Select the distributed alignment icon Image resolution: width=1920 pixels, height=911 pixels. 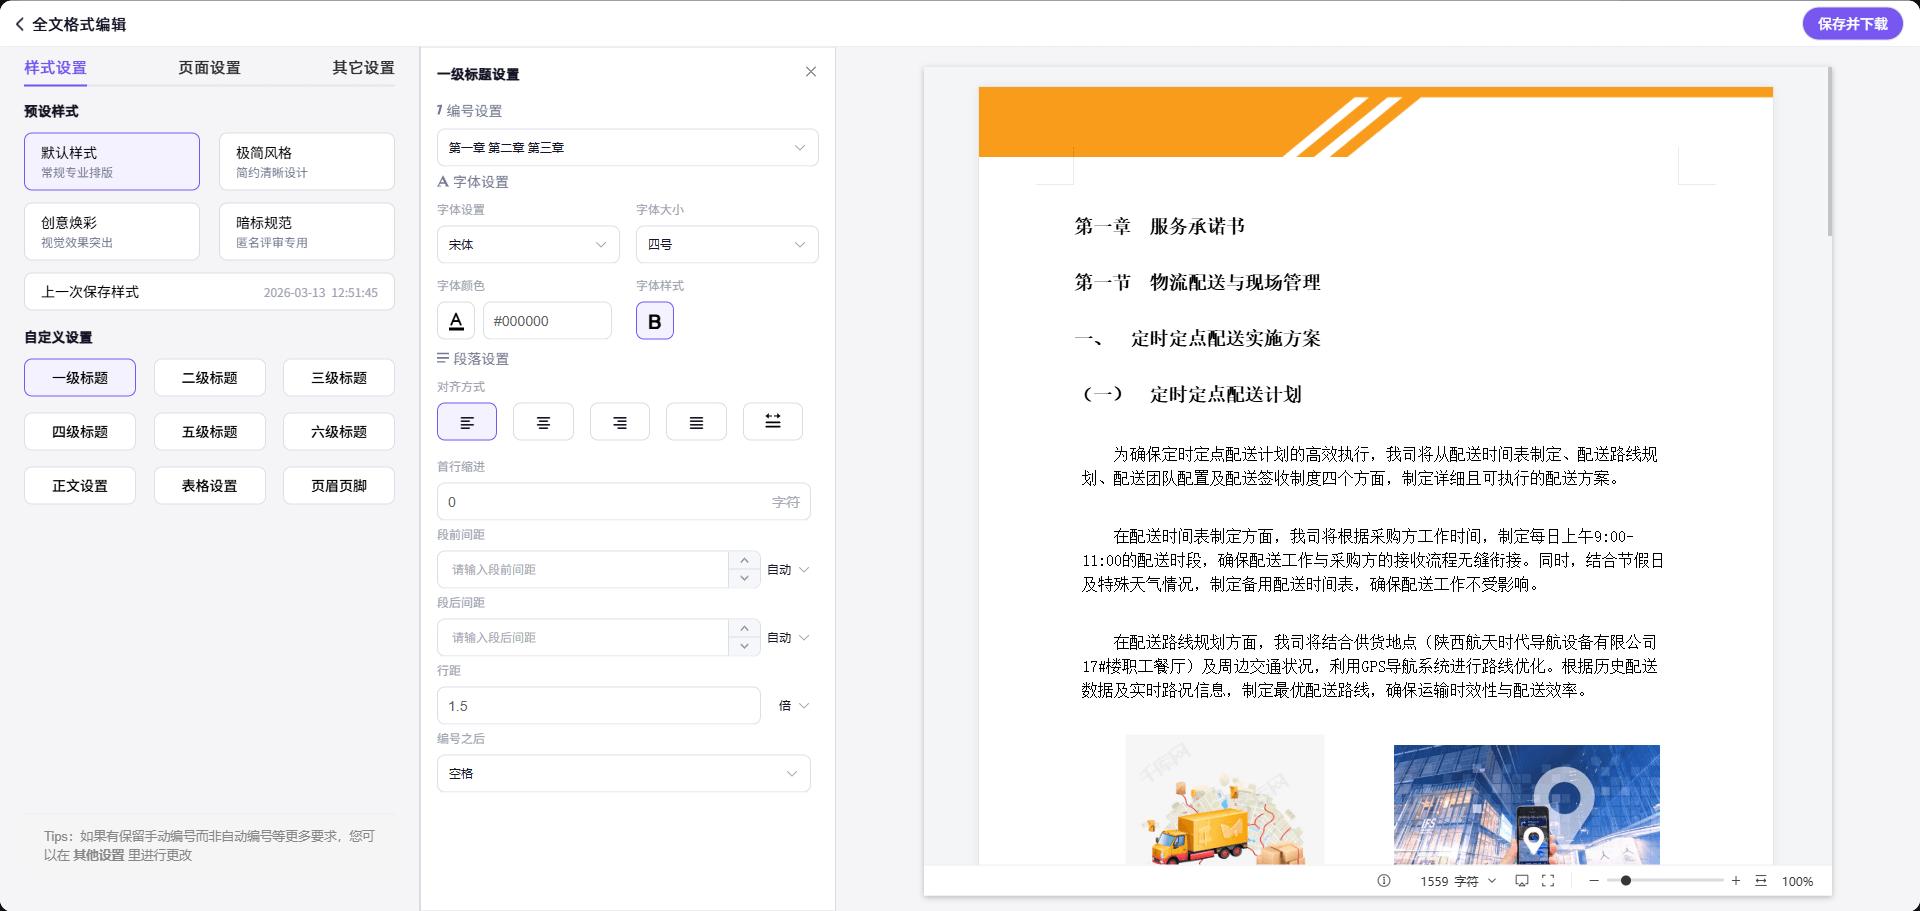[772, 421]
